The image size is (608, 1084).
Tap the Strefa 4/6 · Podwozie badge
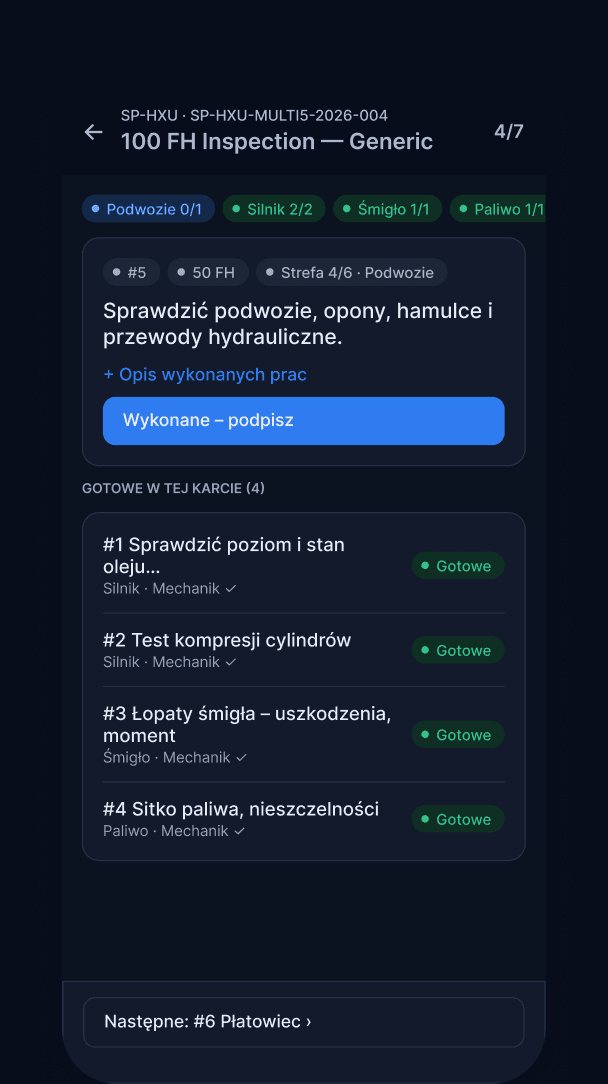click(351, 272)
